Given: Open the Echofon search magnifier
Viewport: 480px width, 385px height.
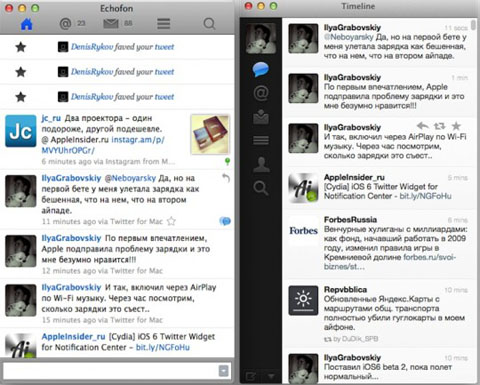Looking at the screenshot, I should [x=209, y=24].
